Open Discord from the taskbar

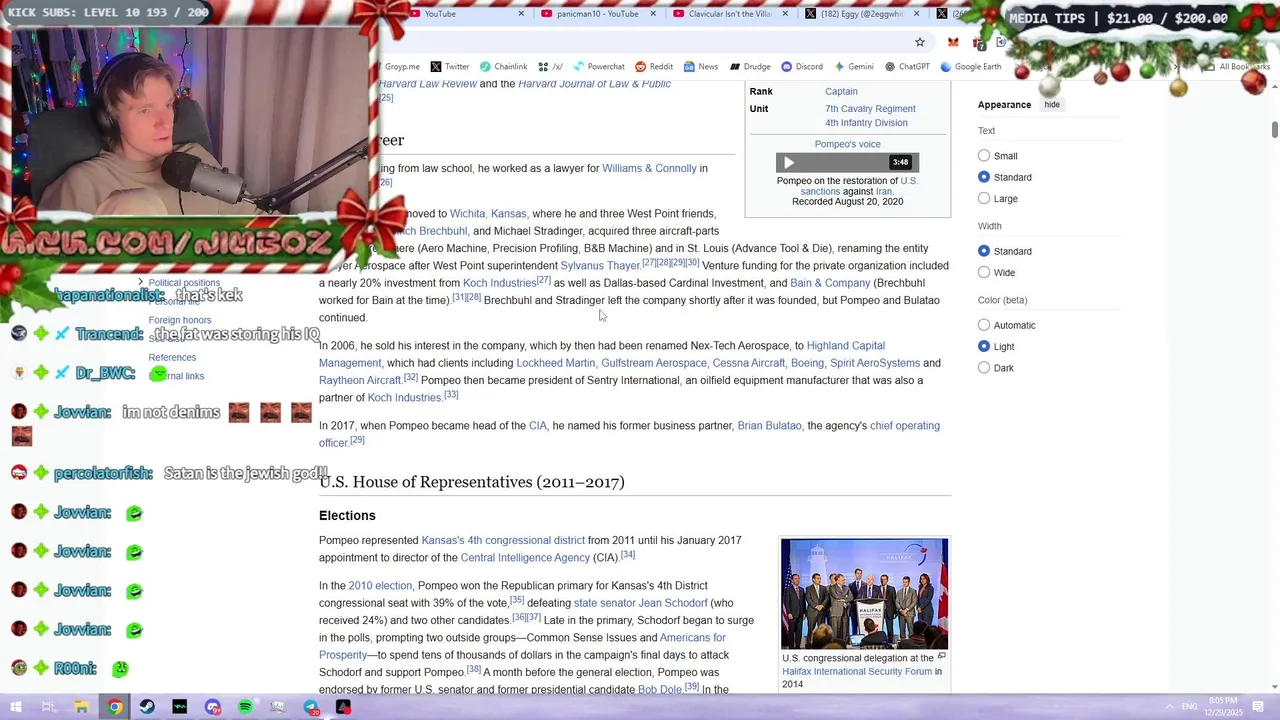tap(213, 707)
